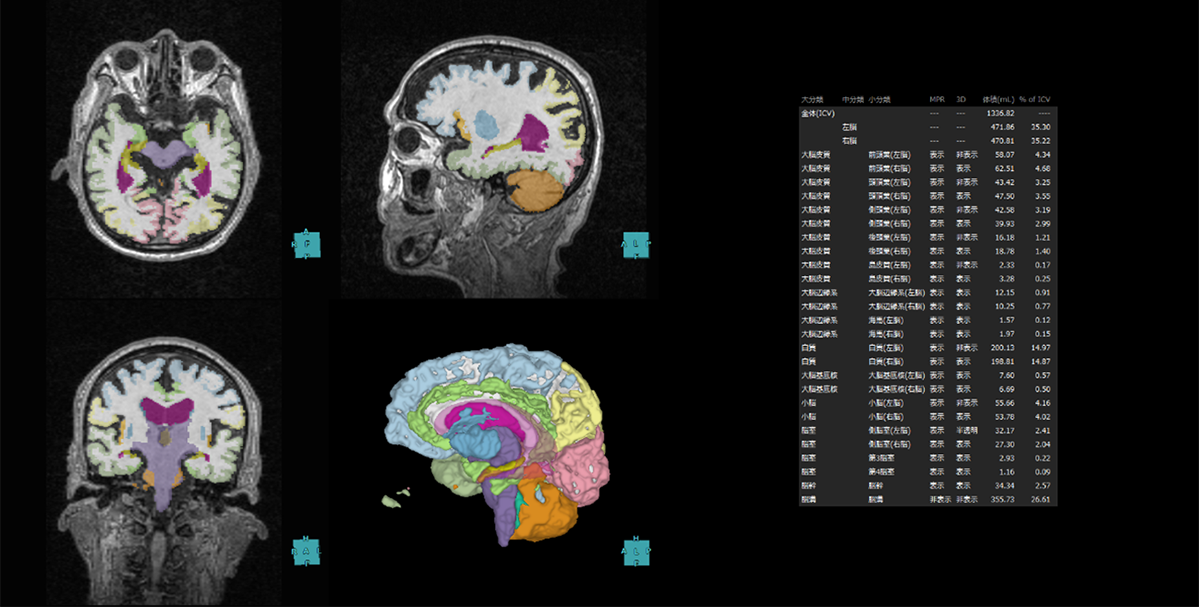
Task: Sort by the 大分類 column header
Action: click(x=811, y=100)
